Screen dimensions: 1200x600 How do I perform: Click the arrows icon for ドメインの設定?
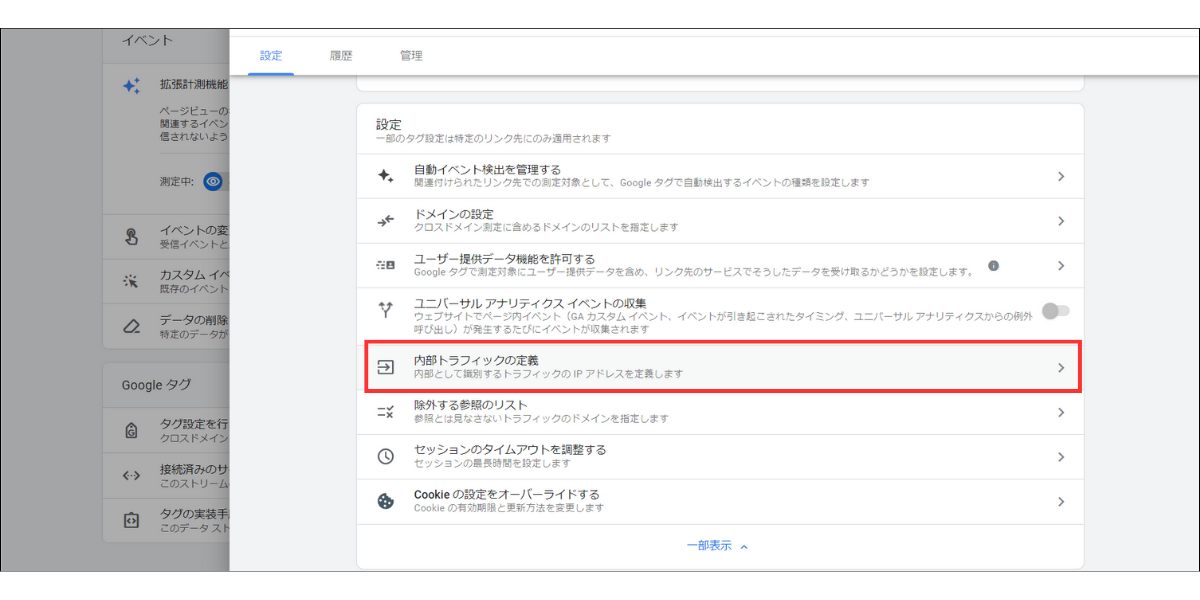[x=385, y=221]
